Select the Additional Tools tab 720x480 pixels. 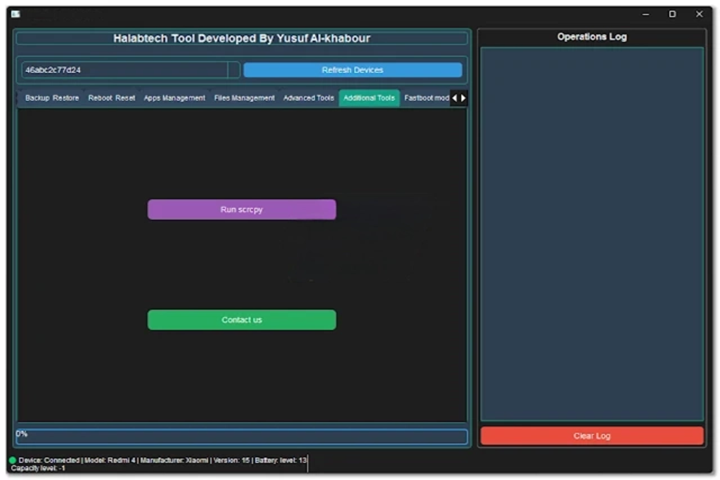369,98
